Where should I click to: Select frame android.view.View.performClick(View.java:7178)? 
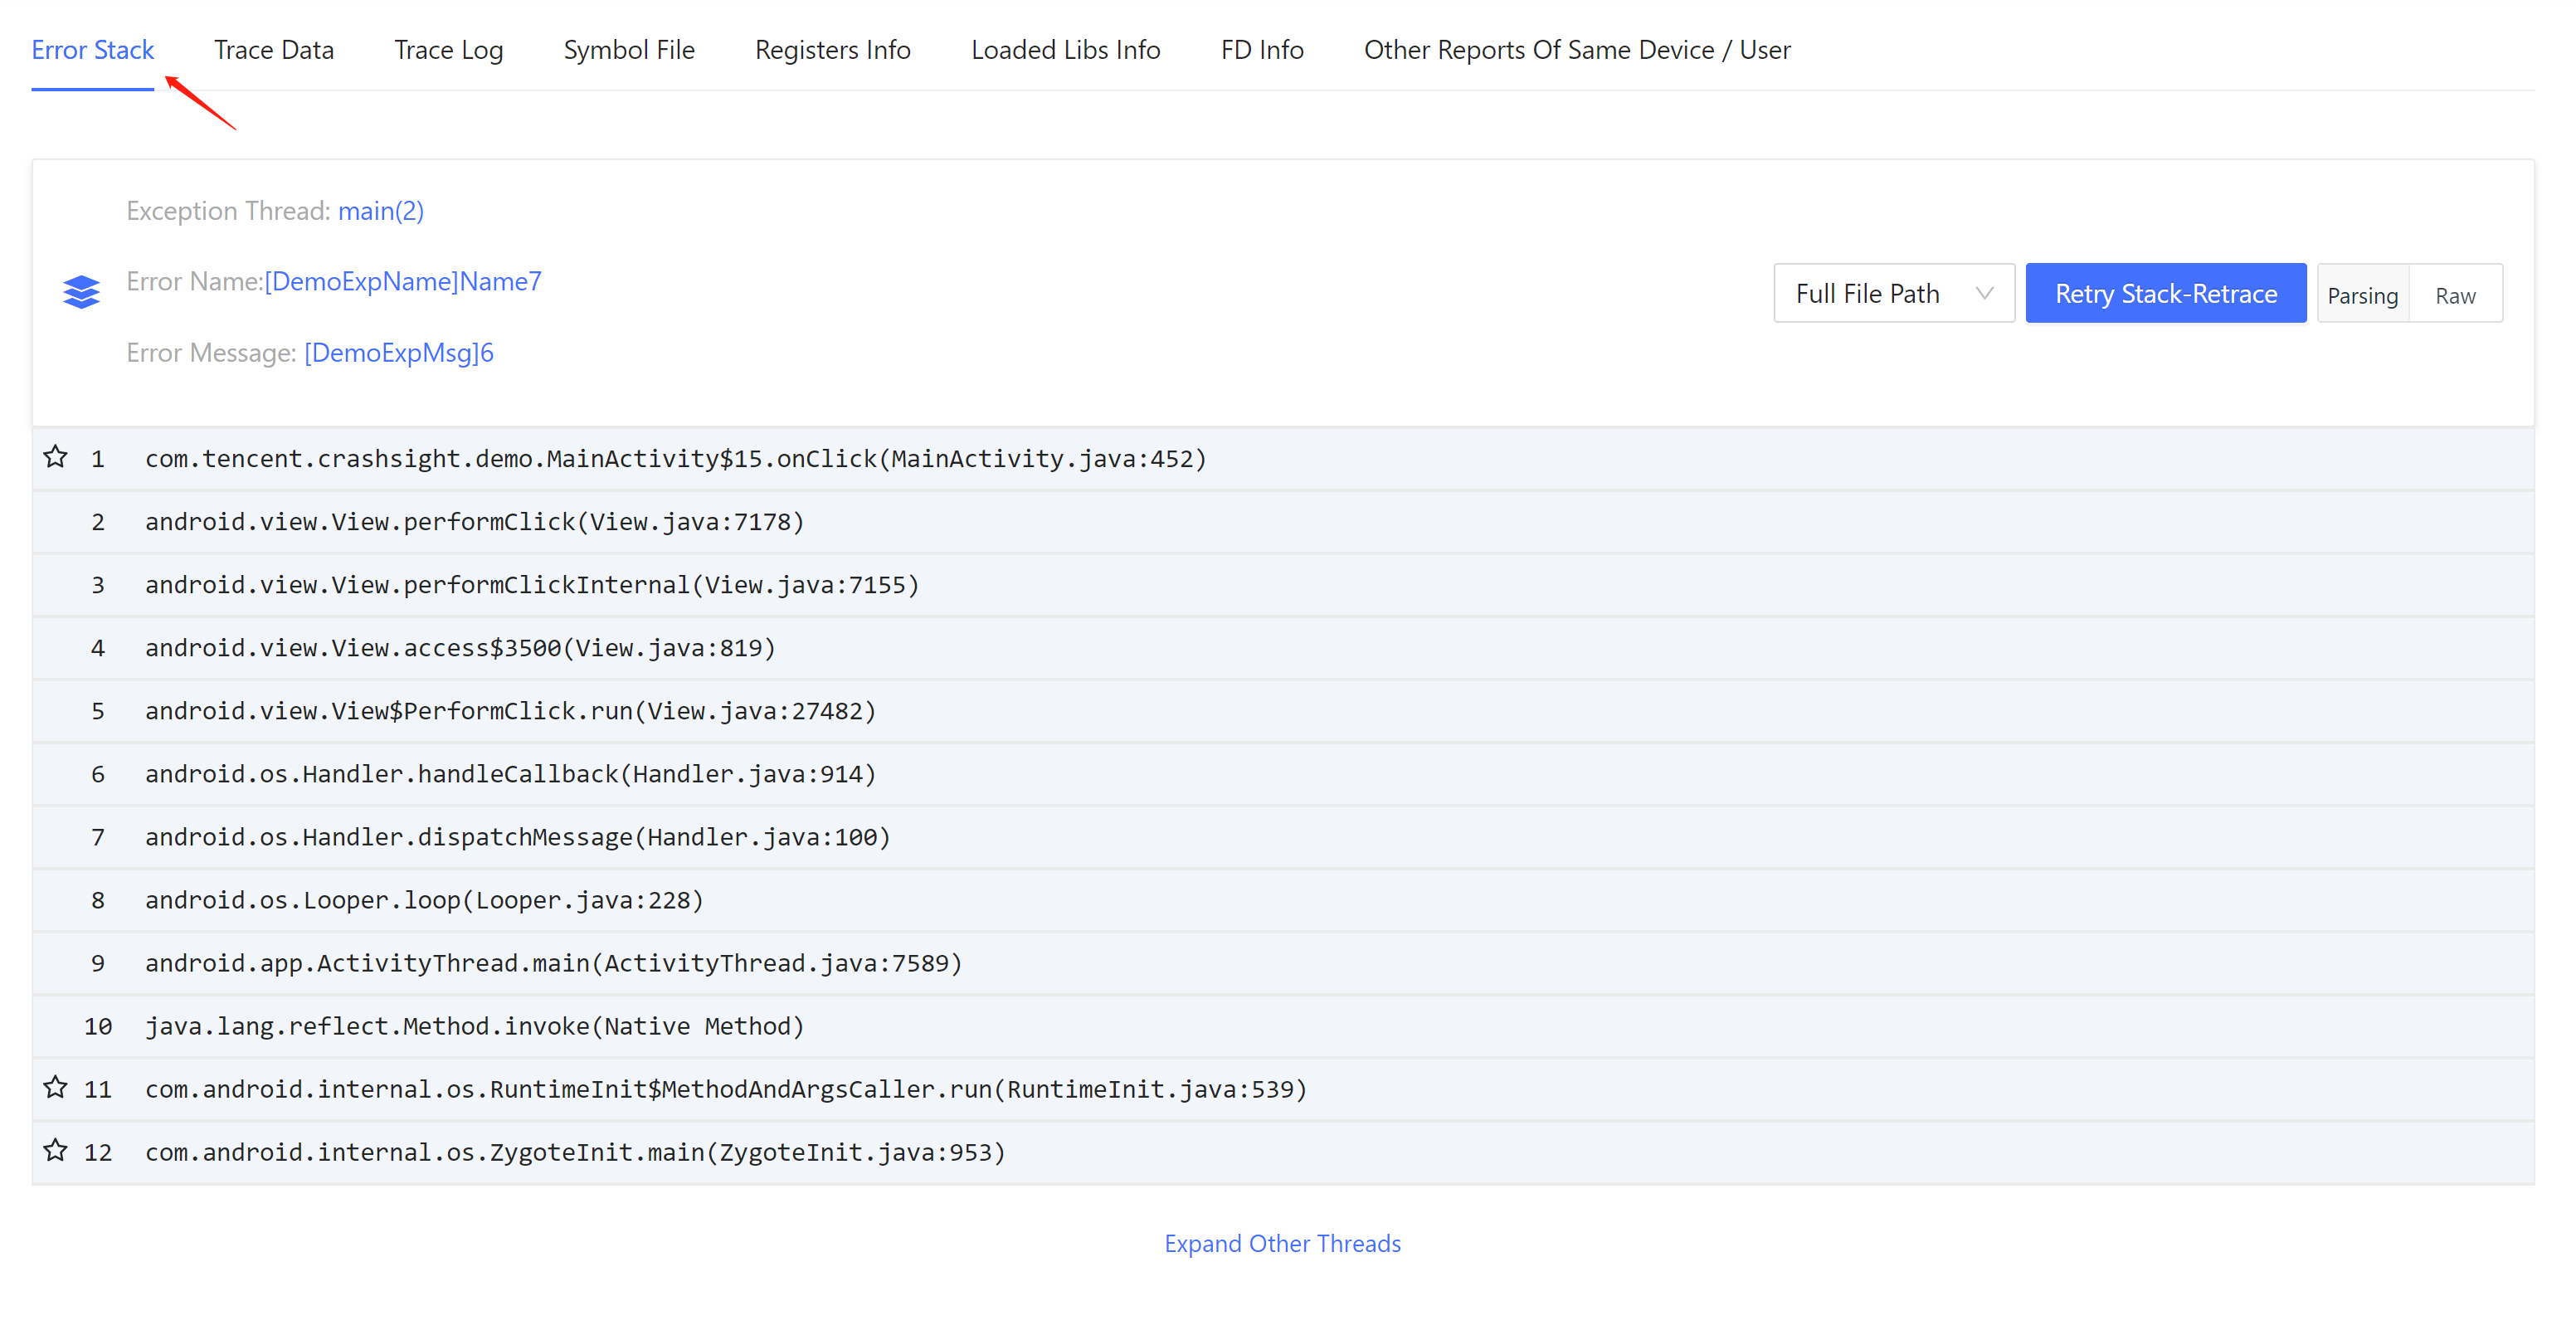1283,522
